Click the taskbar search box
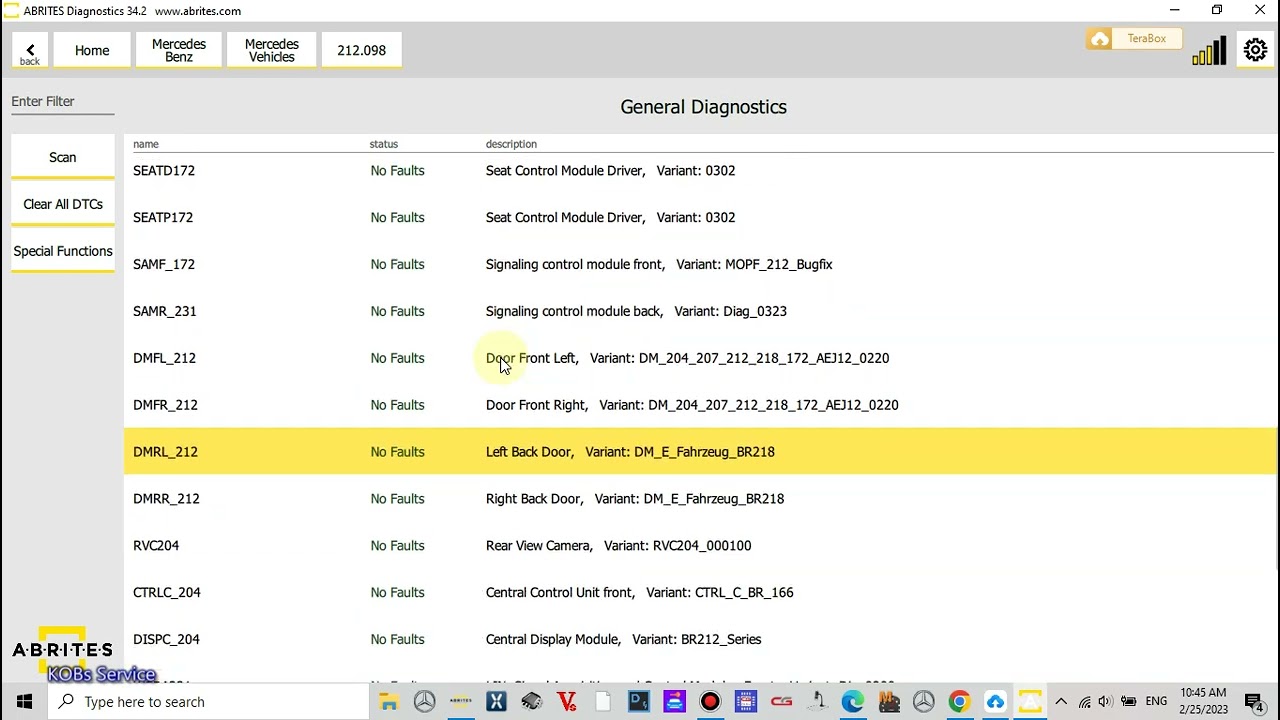 coord(210,702)
